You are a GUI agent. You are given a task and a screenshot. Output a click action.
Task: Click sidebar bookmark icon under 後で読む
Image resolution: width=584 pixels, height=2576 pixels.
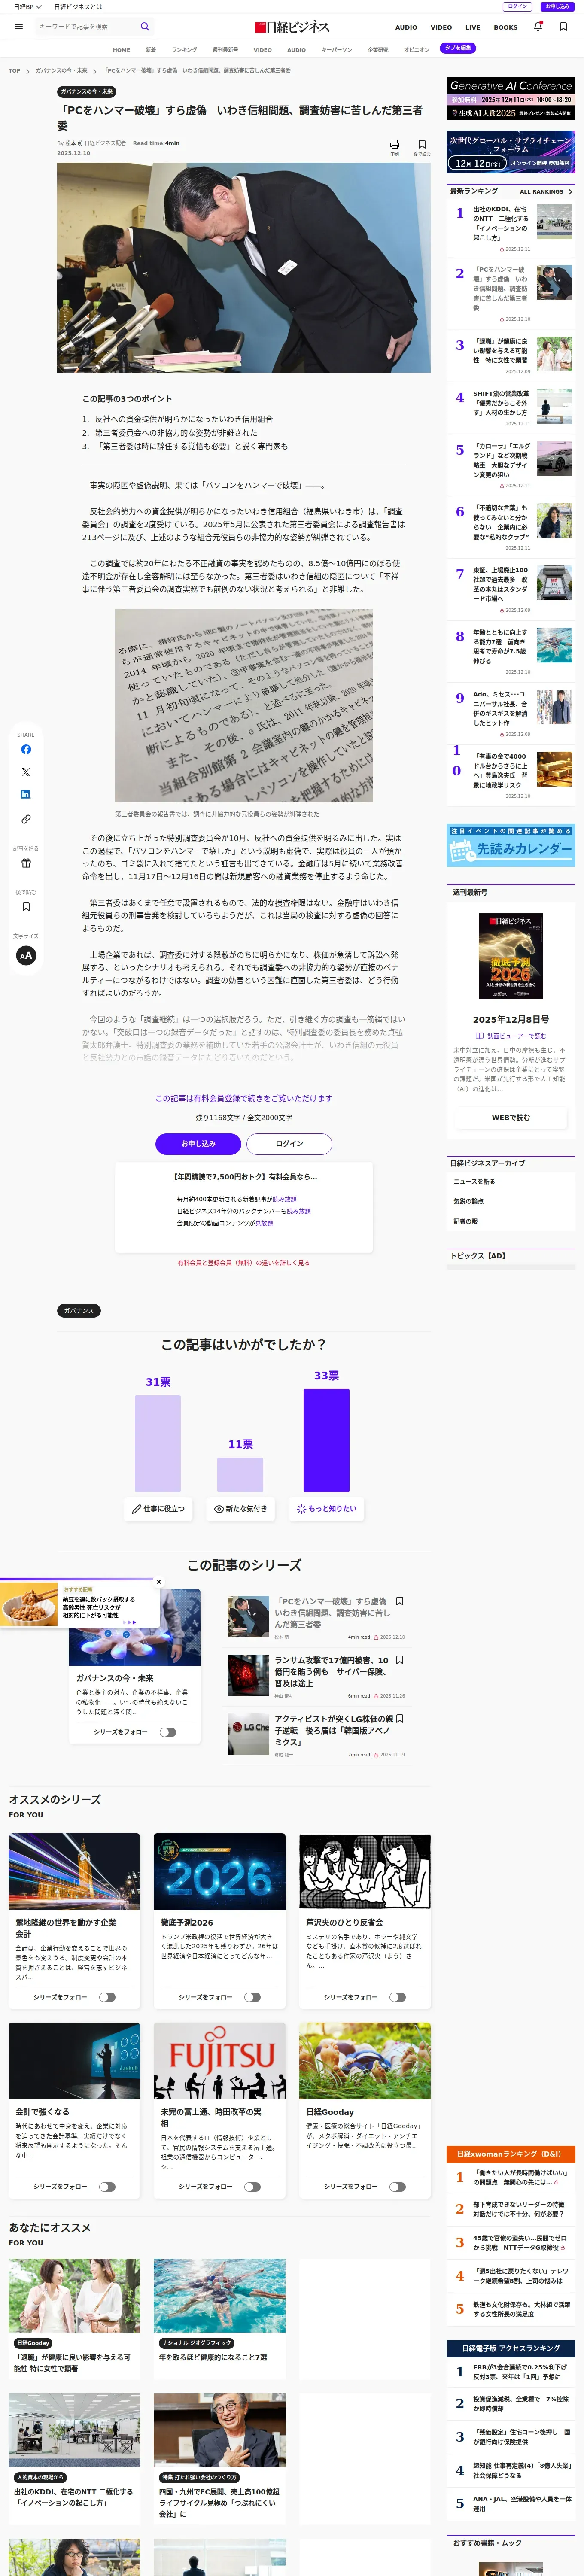click(26, 907)
